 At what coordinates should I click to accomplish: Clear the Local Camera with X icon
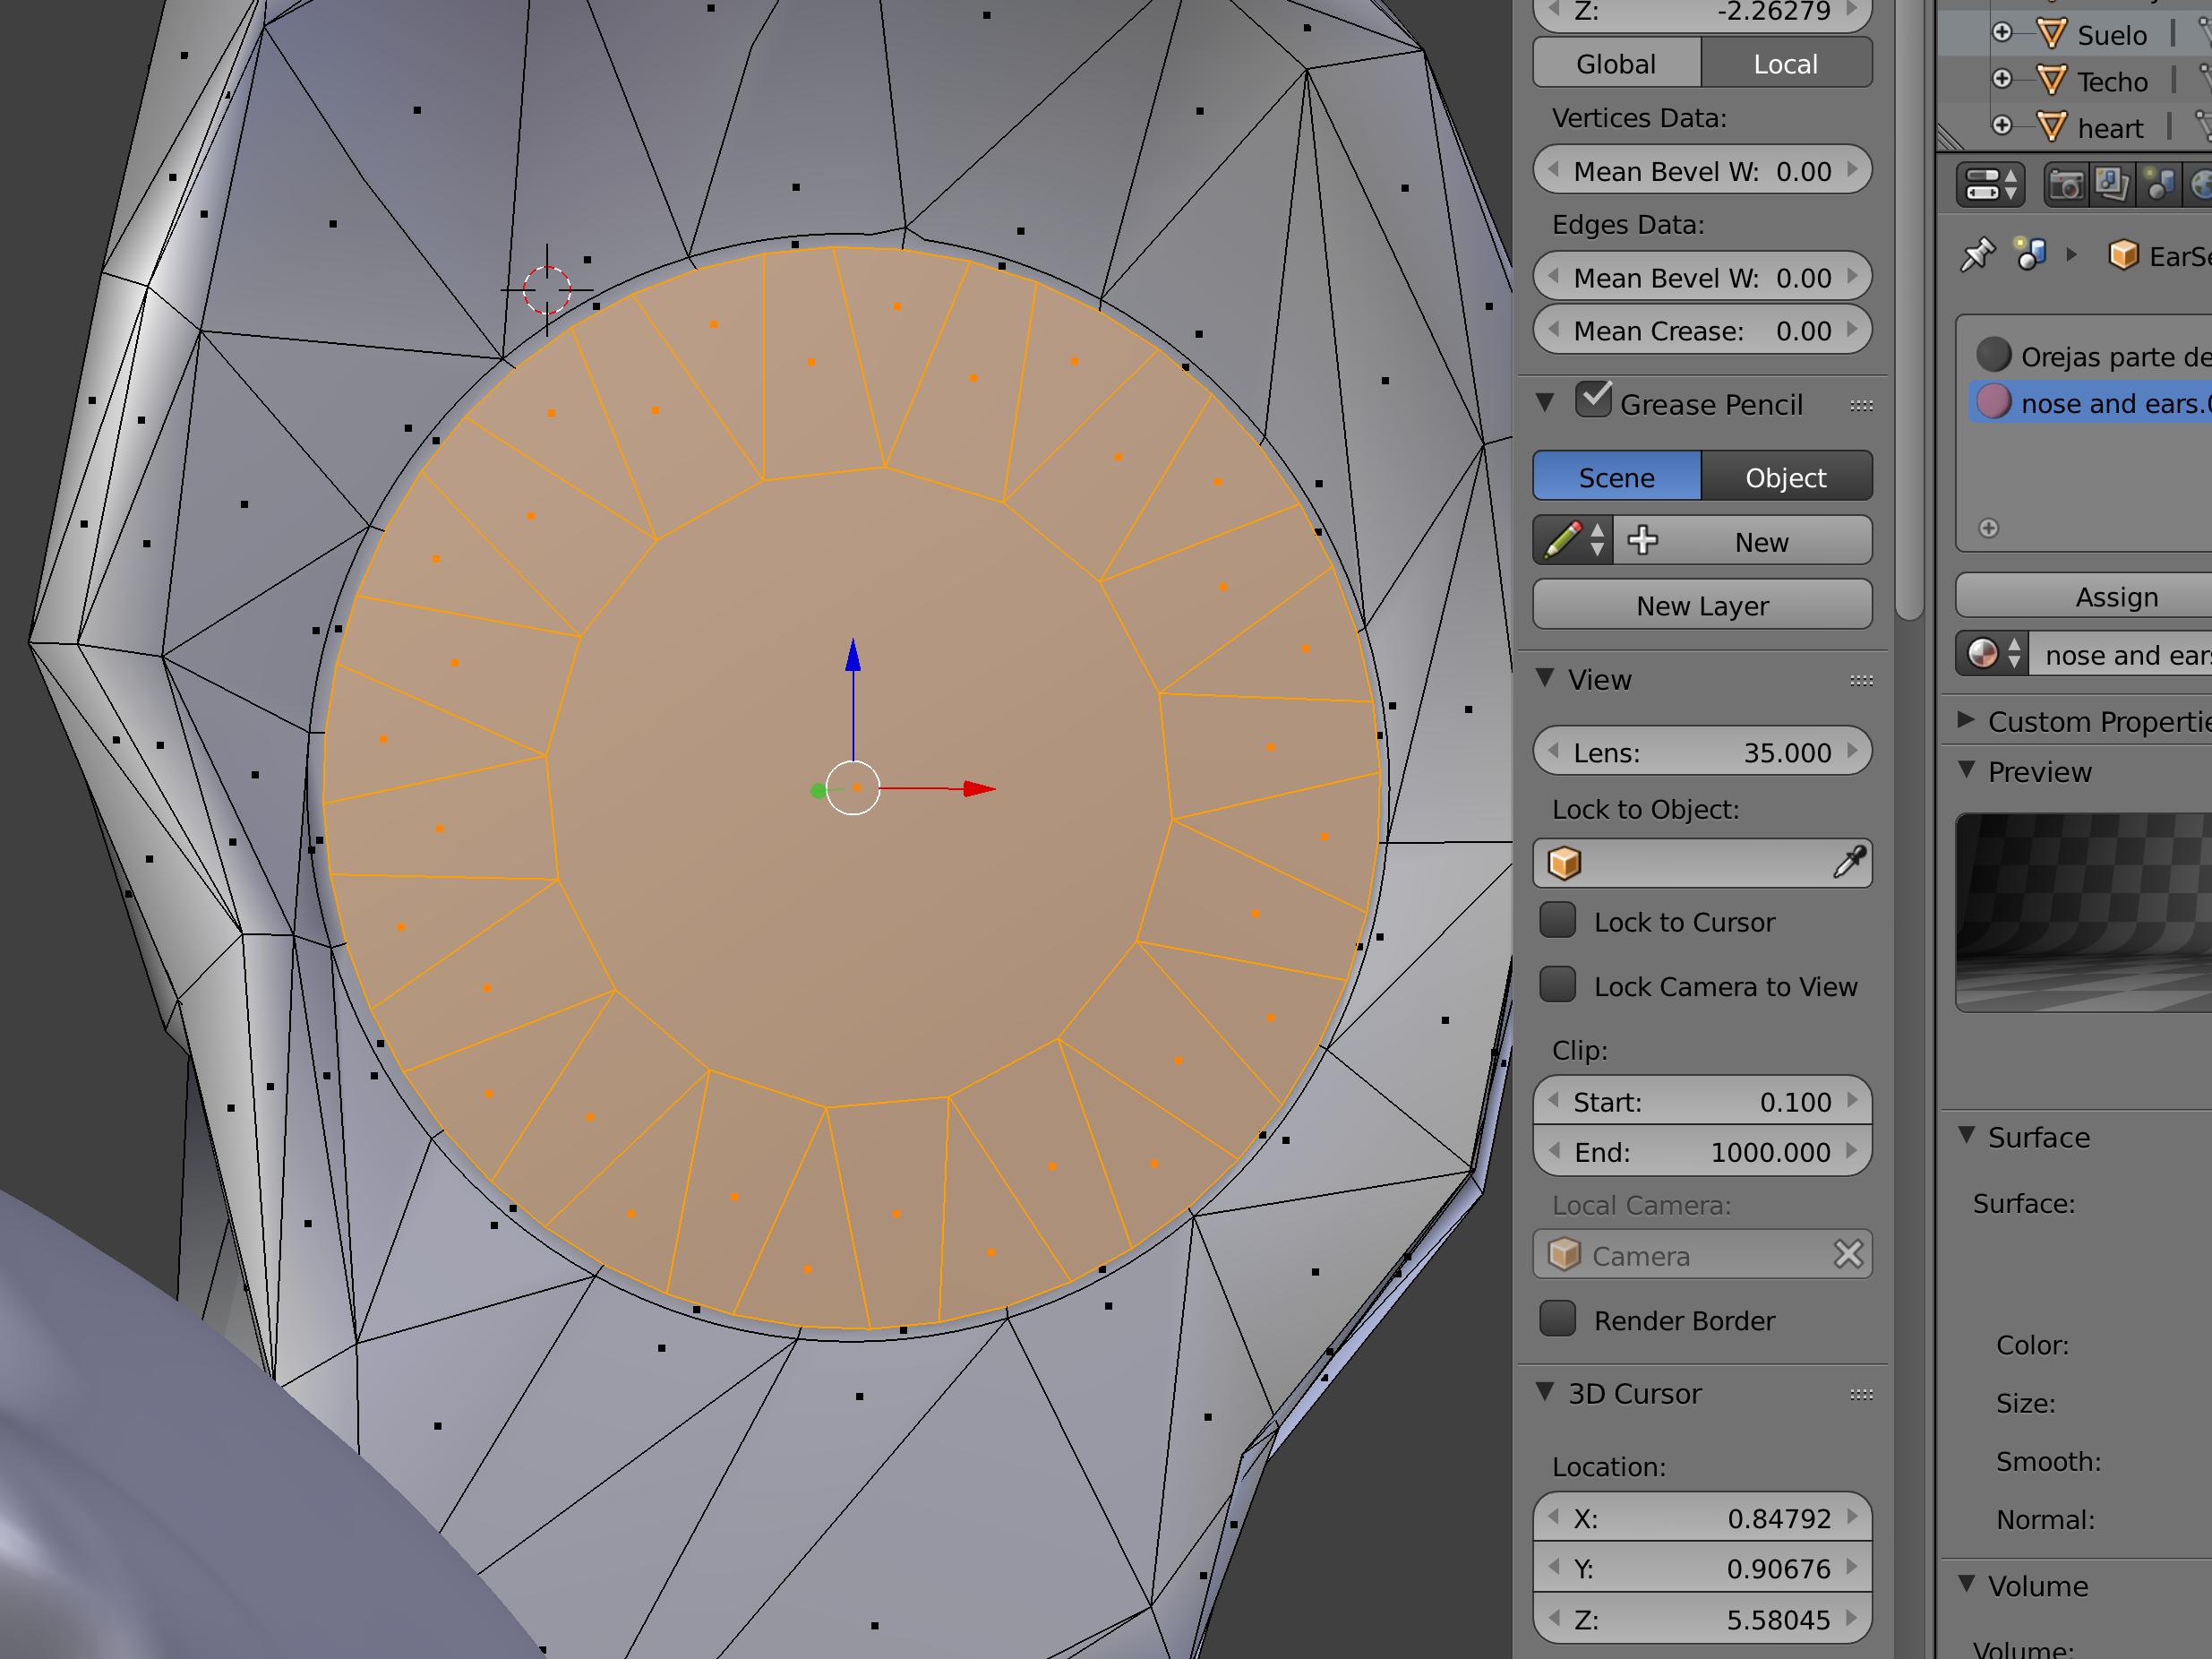1848,1254
